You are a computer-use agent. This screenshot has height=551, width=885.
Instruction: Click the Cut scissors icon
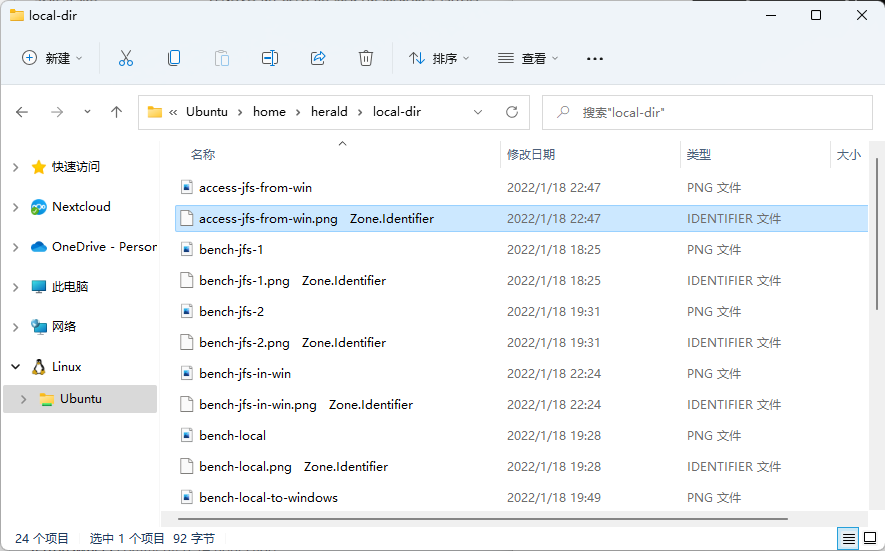pos(125,58)
